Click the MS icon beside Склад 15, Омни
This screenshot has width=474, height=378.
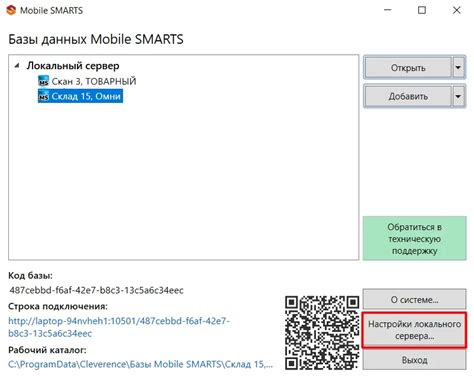coord(44,96)
